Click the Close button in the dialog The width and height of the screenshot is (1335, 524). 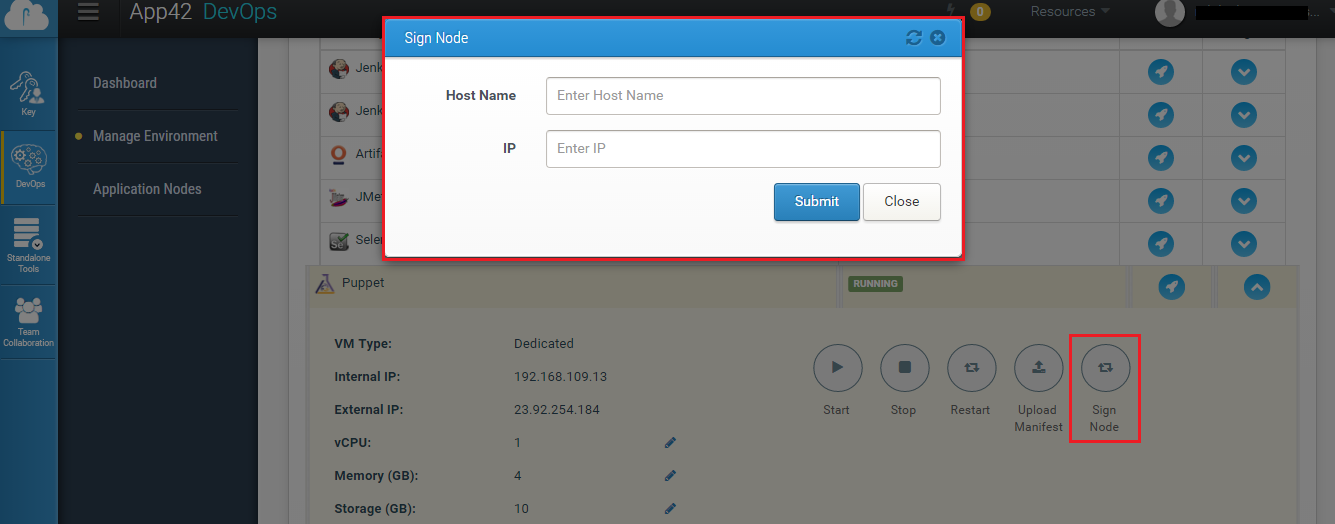pos(902,201)
